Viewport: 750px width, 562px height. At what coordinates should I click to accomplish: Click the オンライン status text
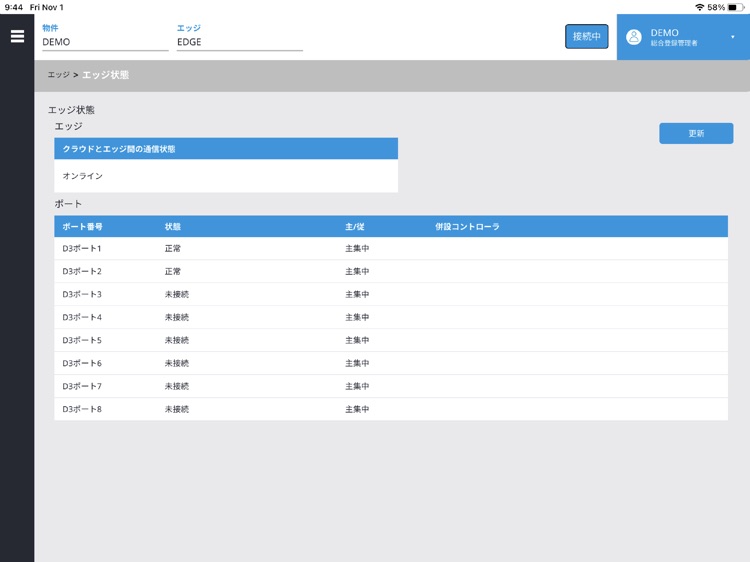(x=83, y=176)
